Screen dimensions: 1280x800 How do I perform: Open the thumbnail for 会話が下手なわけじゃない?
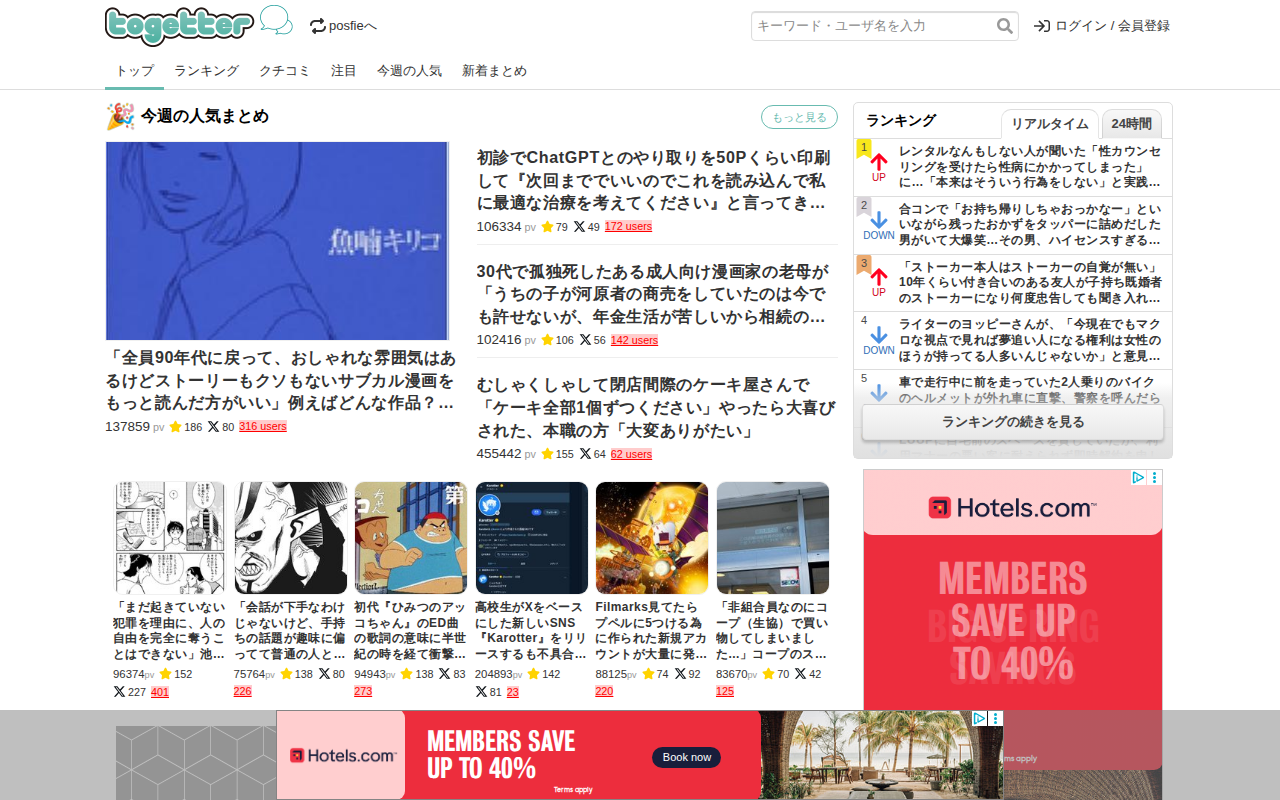point(291,538)
